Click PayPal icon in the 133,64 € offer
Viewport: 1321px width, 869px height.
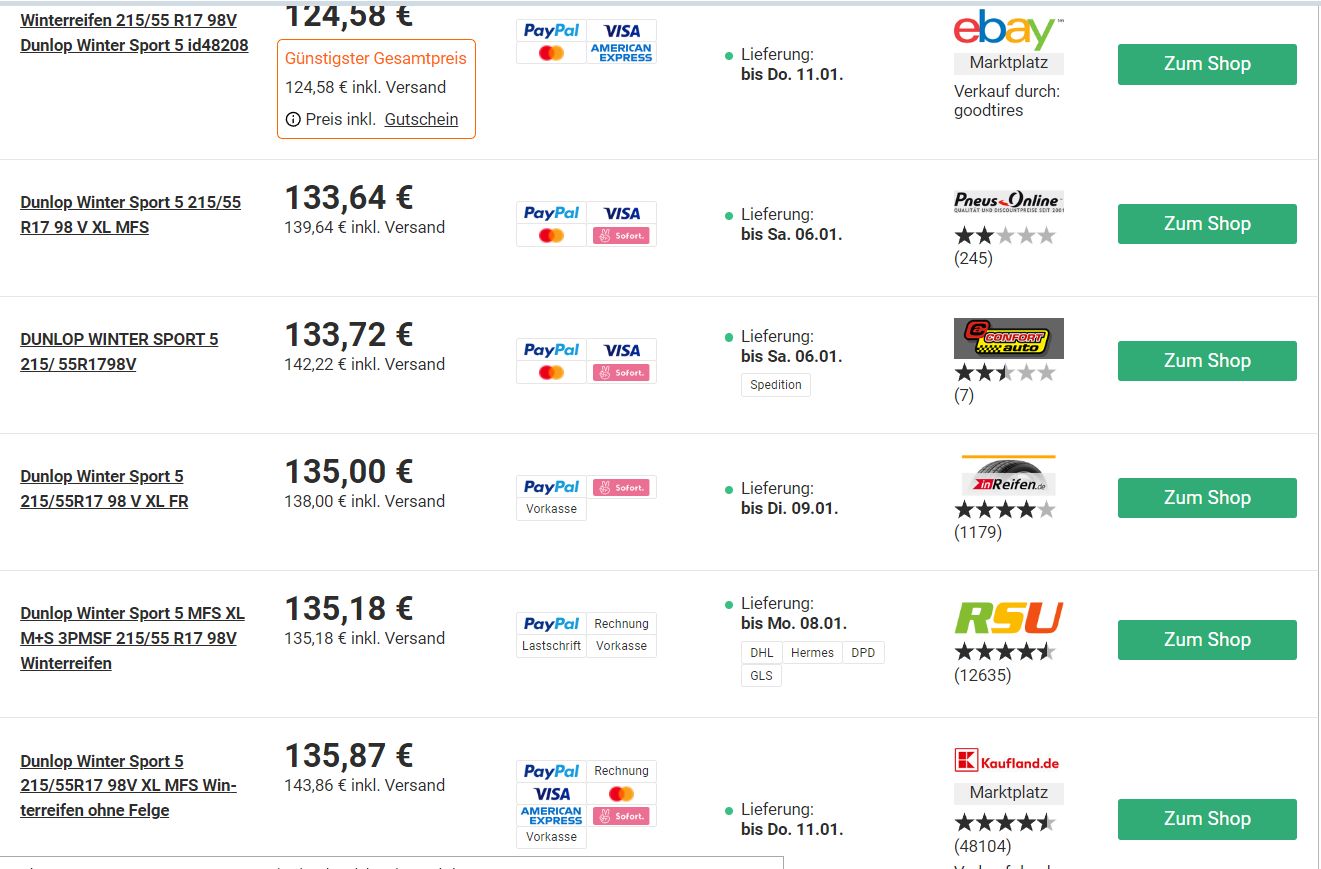[551, 213]
